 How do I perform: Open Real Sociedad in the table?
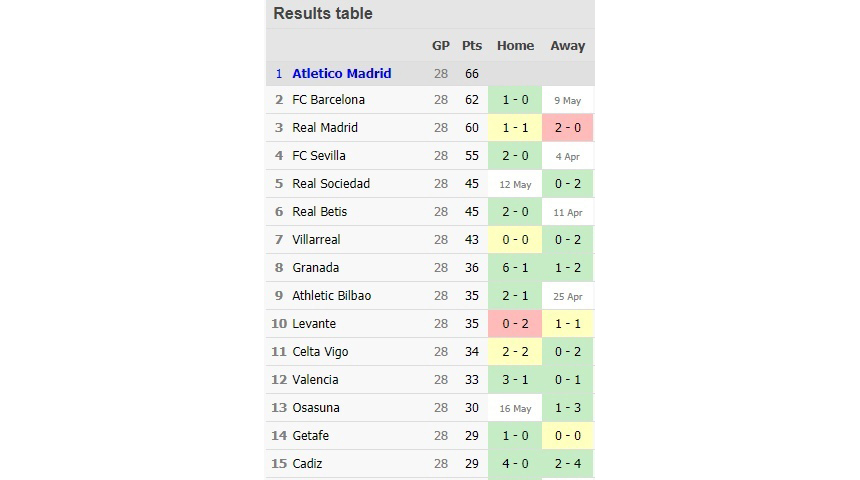point(331,184)
